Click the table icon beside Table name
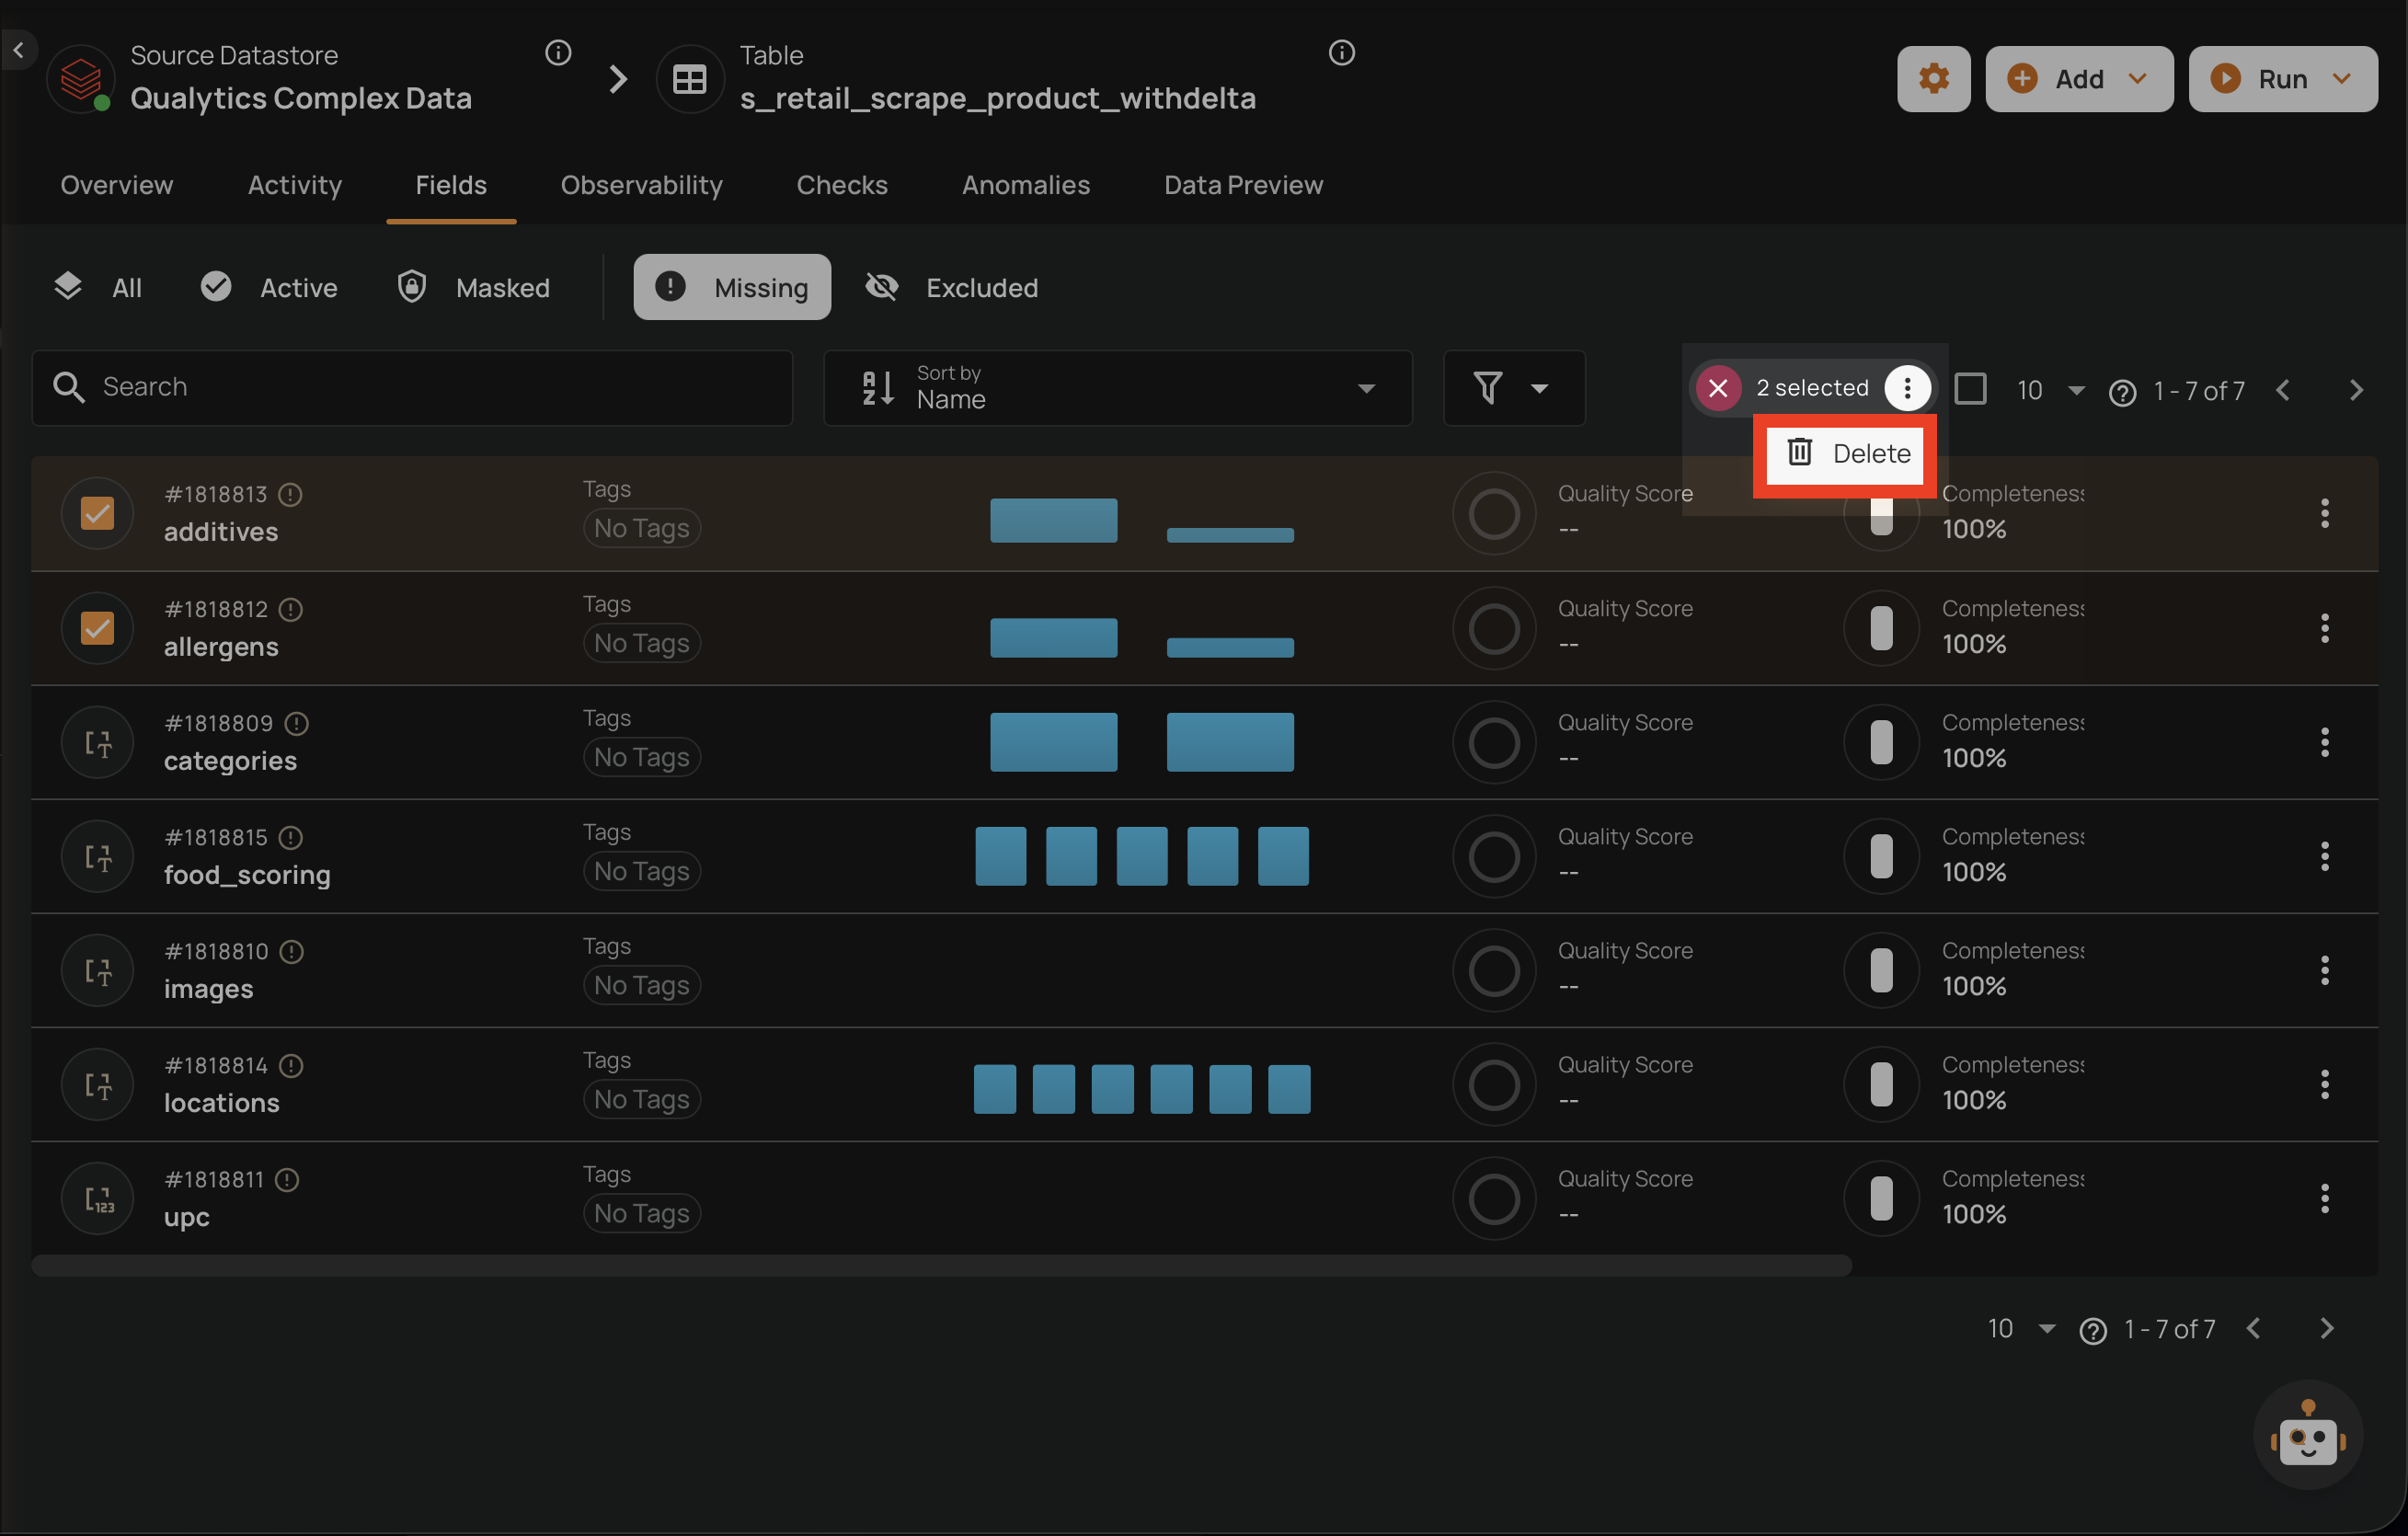Viewport: 2408px width, 1536px height. click(689, 79)
